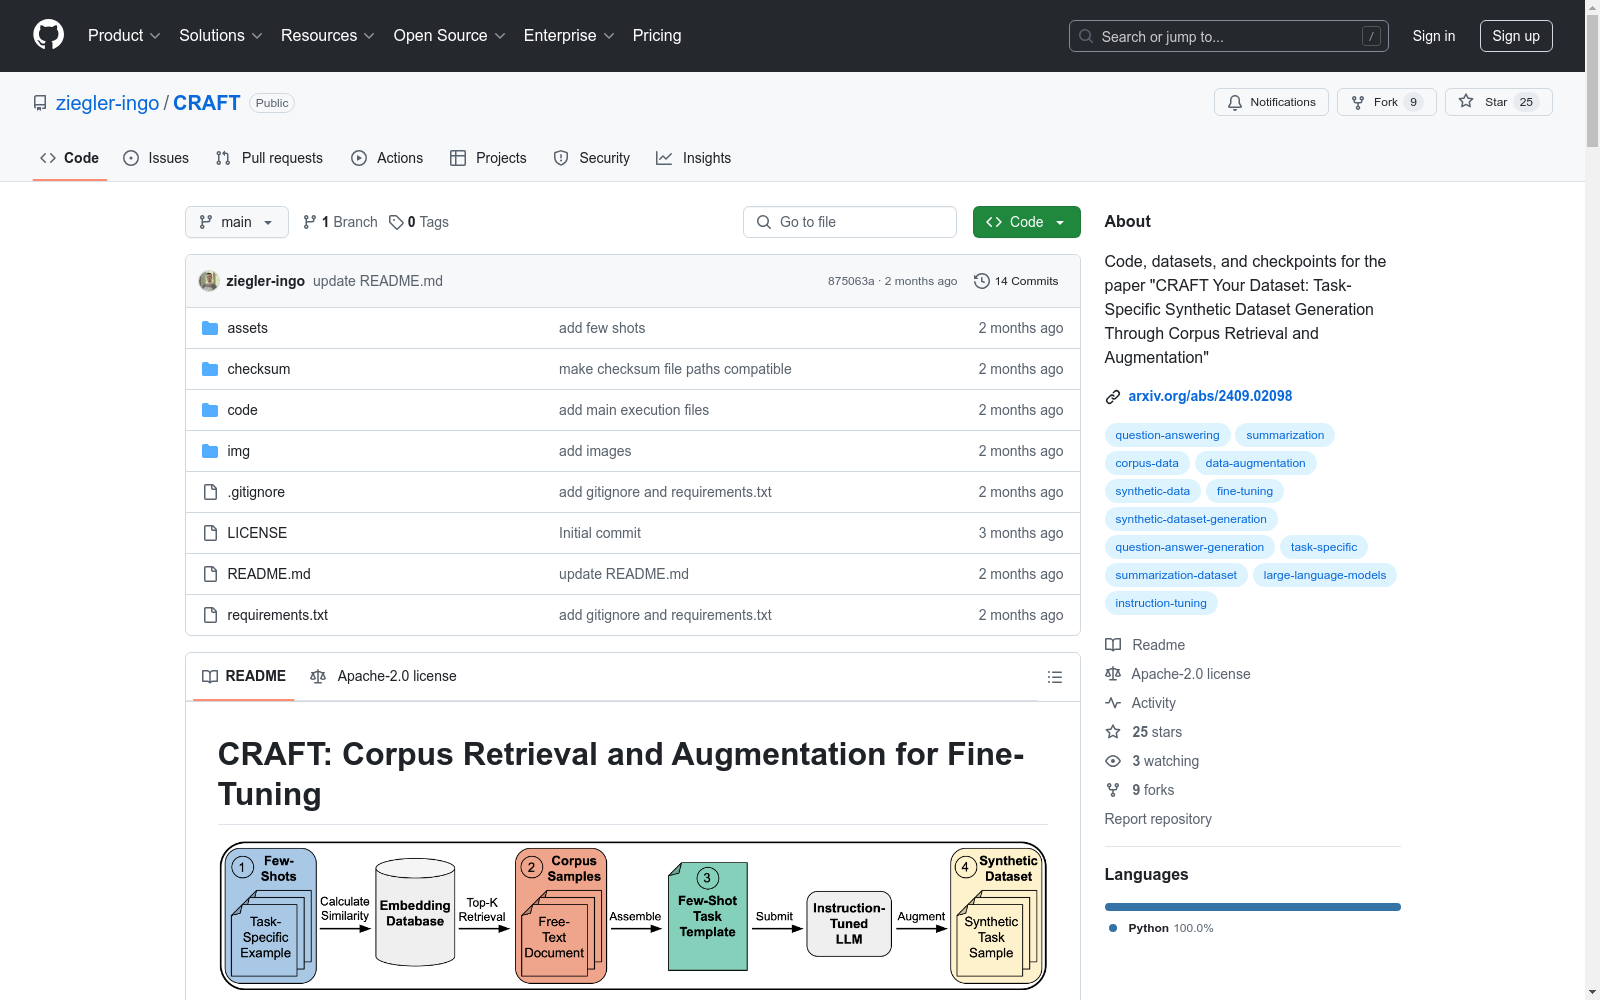Click the Notifications bell icon

click(1235, 102)
